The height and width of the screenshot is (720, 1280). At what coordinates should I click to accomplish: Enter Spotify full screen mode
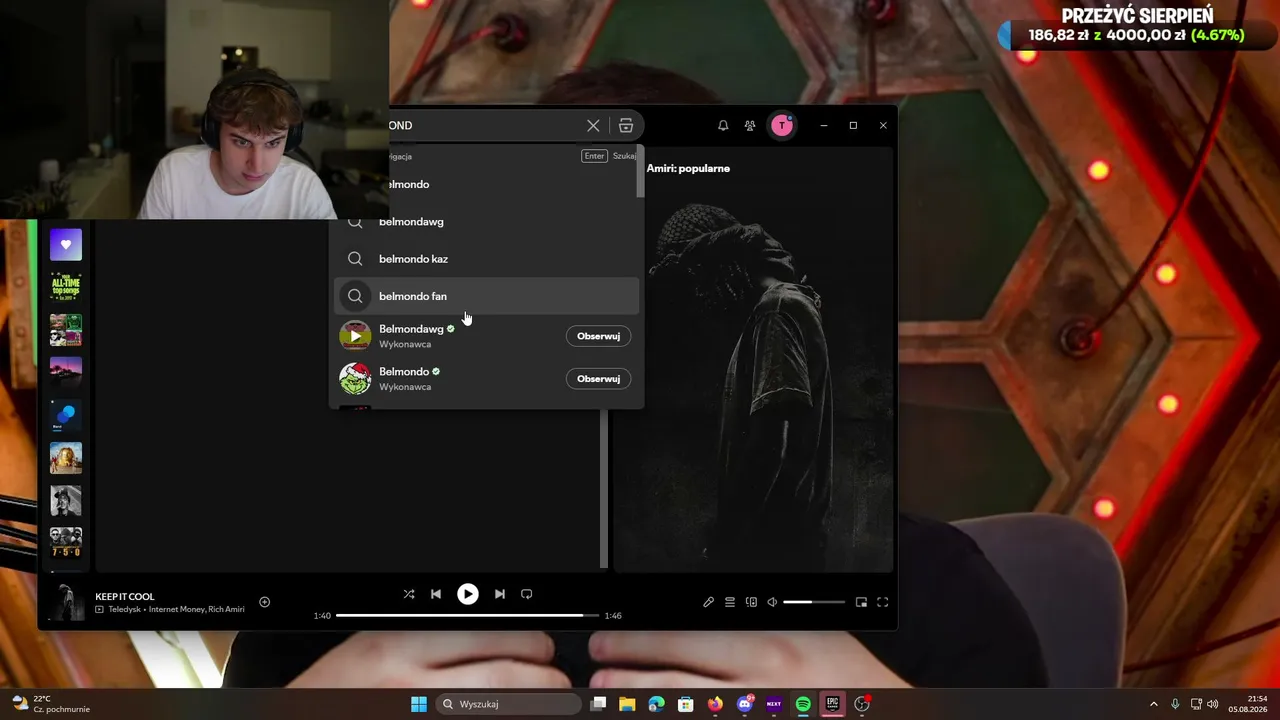pos(883,602)
